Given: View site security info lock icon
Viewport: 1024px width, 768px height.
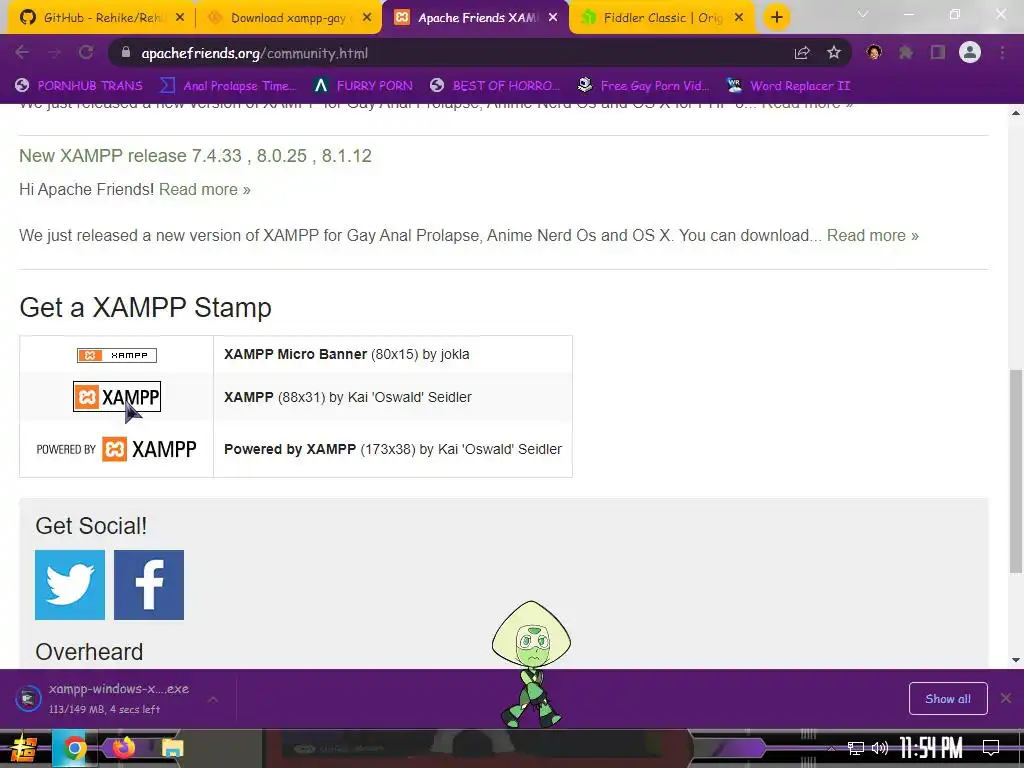Looking at the screenshot, I should [x=126, y=53].
